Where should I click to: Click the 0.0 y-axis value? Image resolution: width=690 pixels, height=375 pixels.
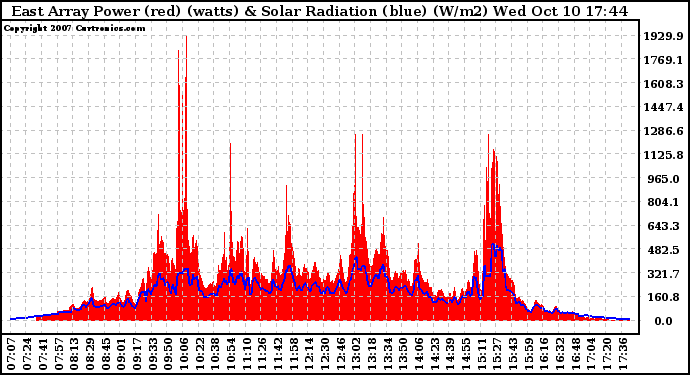point(664,321)
